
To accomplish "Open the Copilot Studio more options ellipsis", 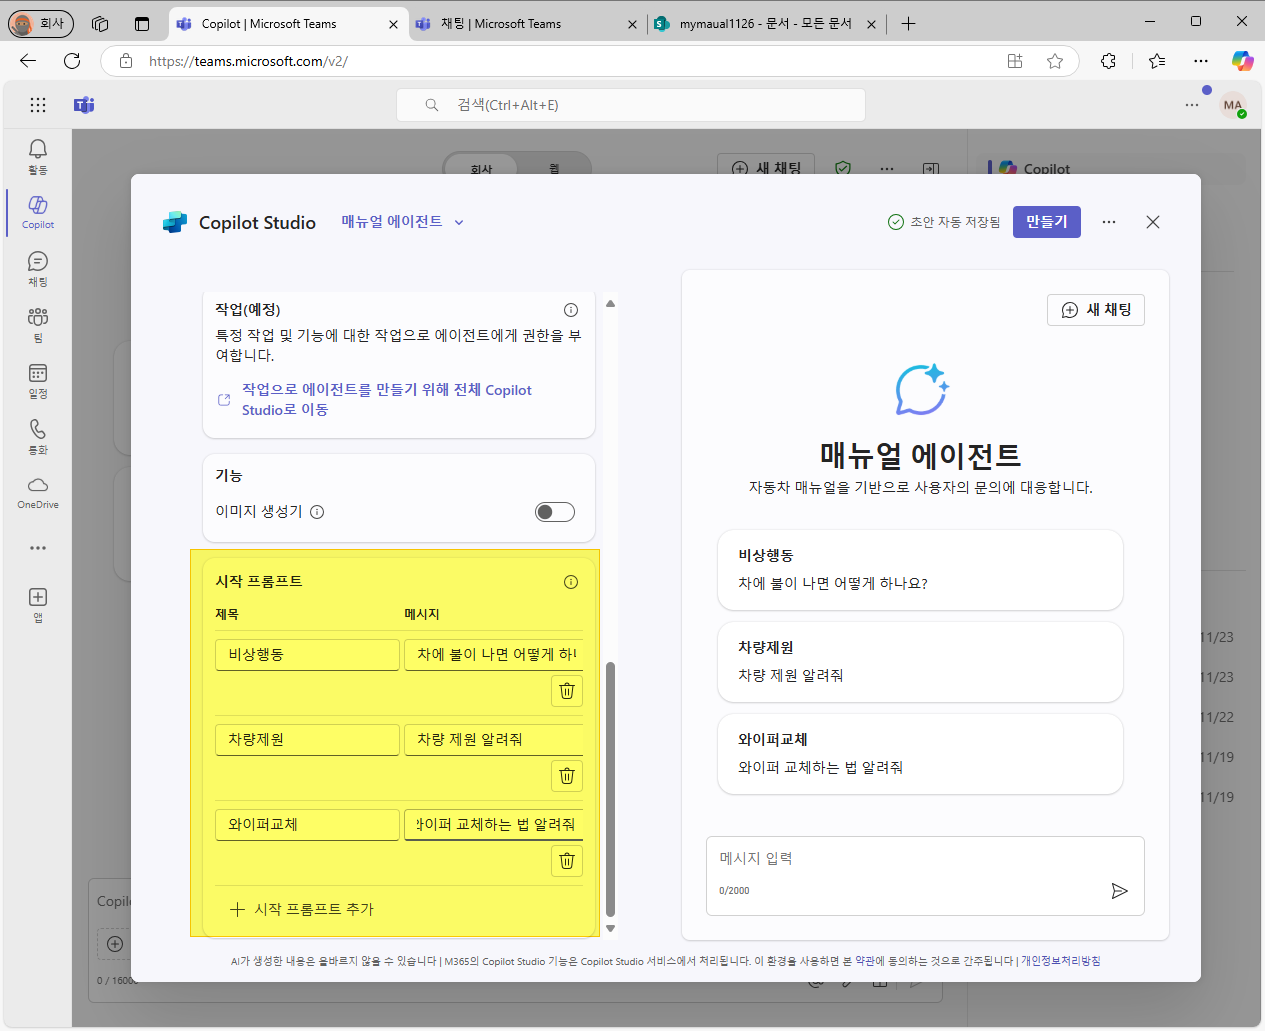I will pyautogui.click(x=1109, y=222).
